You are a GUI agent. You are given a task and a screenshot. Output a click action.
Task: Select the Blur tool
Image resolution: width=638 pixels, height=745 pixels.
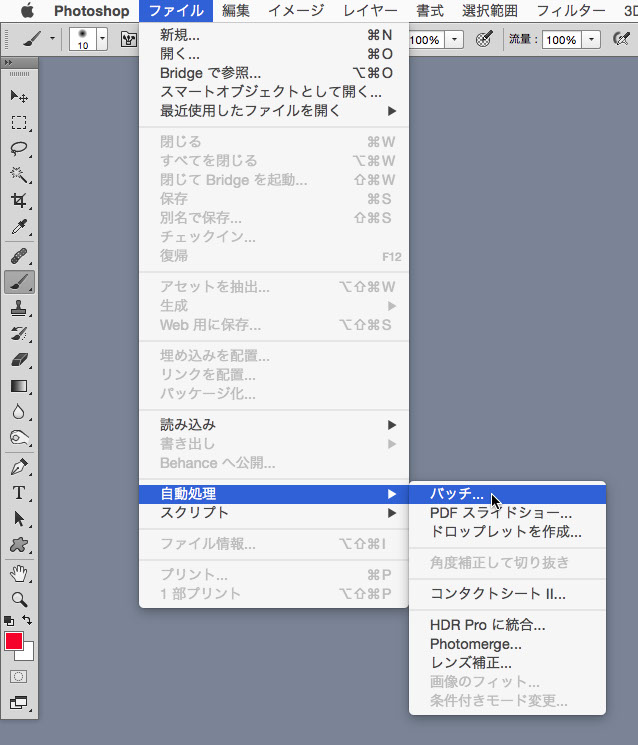19,411
